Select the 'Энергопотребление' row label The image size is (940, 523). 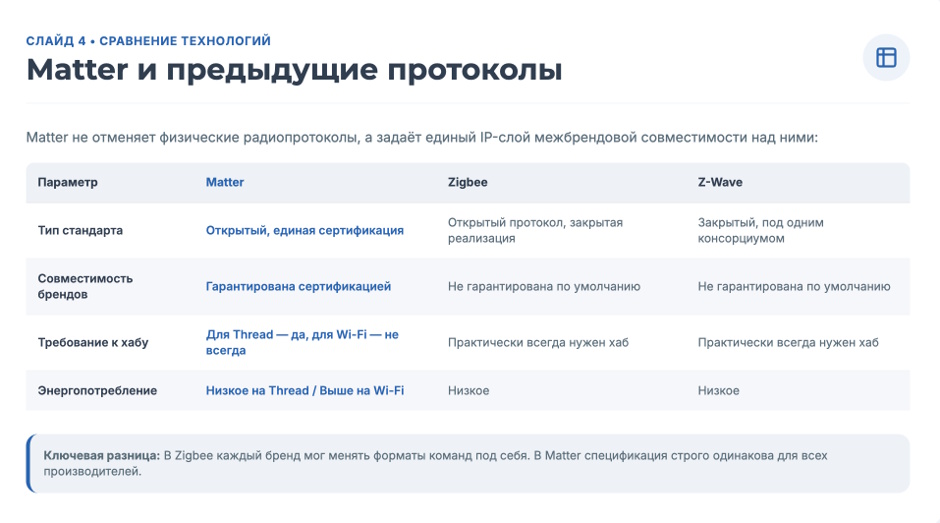click(x=97, y=390)
